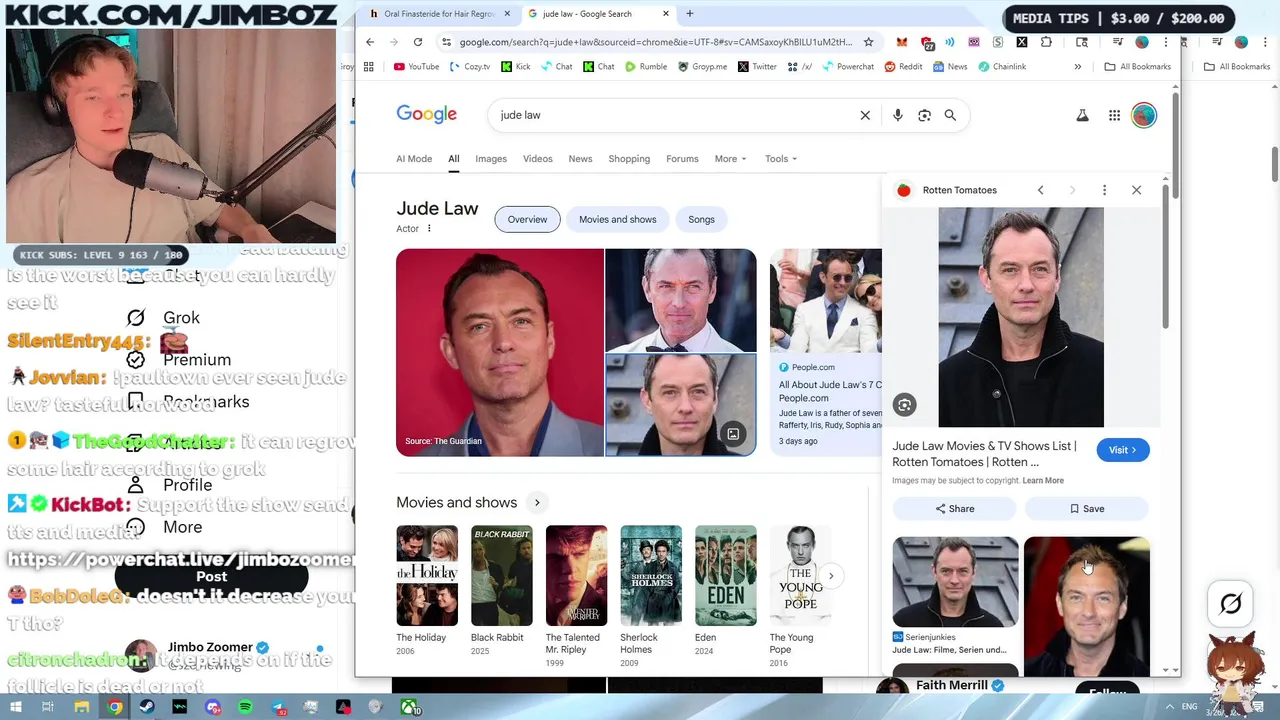This screenshot has height=720, width=1280.
Task: Switch to Shopping results tab
Action: [x=629, y=159]
